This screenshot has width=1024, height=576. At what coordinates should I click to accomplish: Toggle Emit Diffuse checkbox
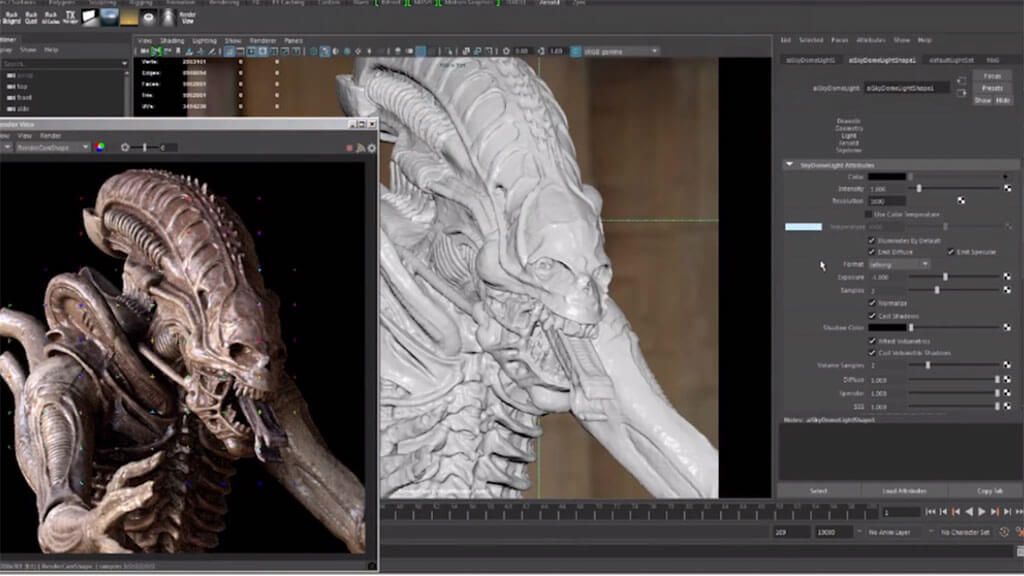tap(872, 251)
